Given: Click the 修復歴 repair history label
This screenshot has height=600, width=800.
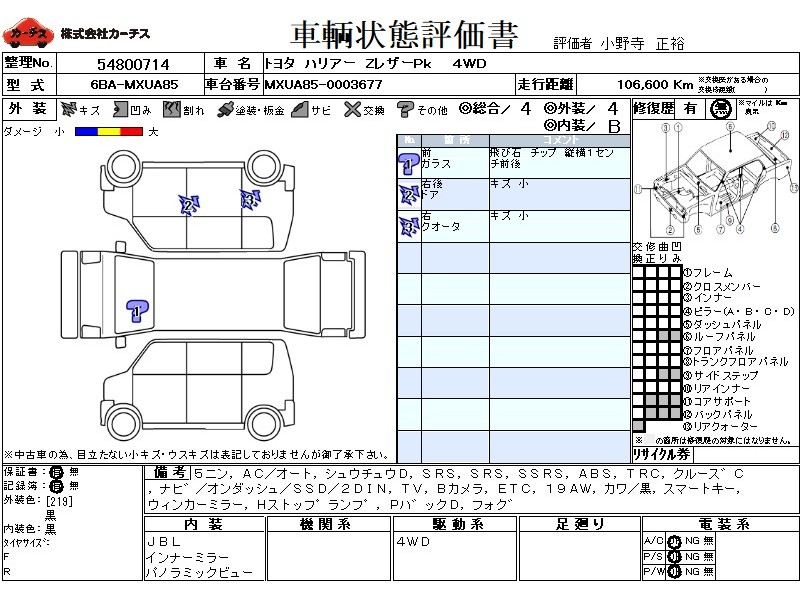Looking at the screenshot, I should point(654,109).
